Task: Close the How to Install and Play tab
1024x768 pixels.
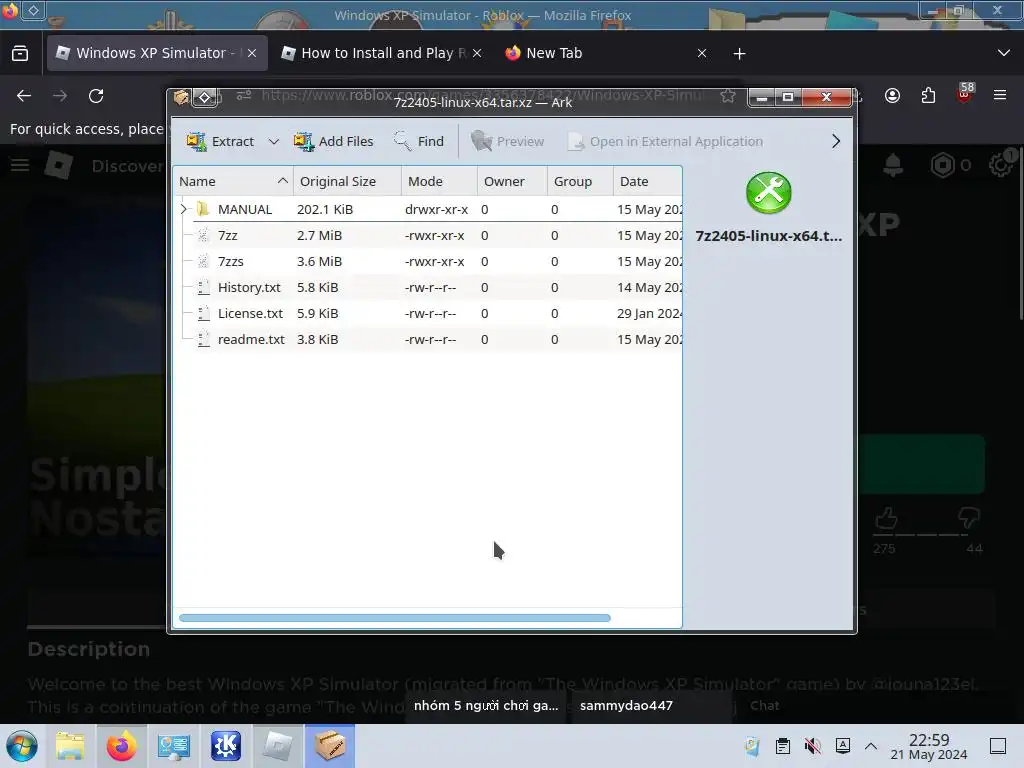Action: (x=477, y=53)
